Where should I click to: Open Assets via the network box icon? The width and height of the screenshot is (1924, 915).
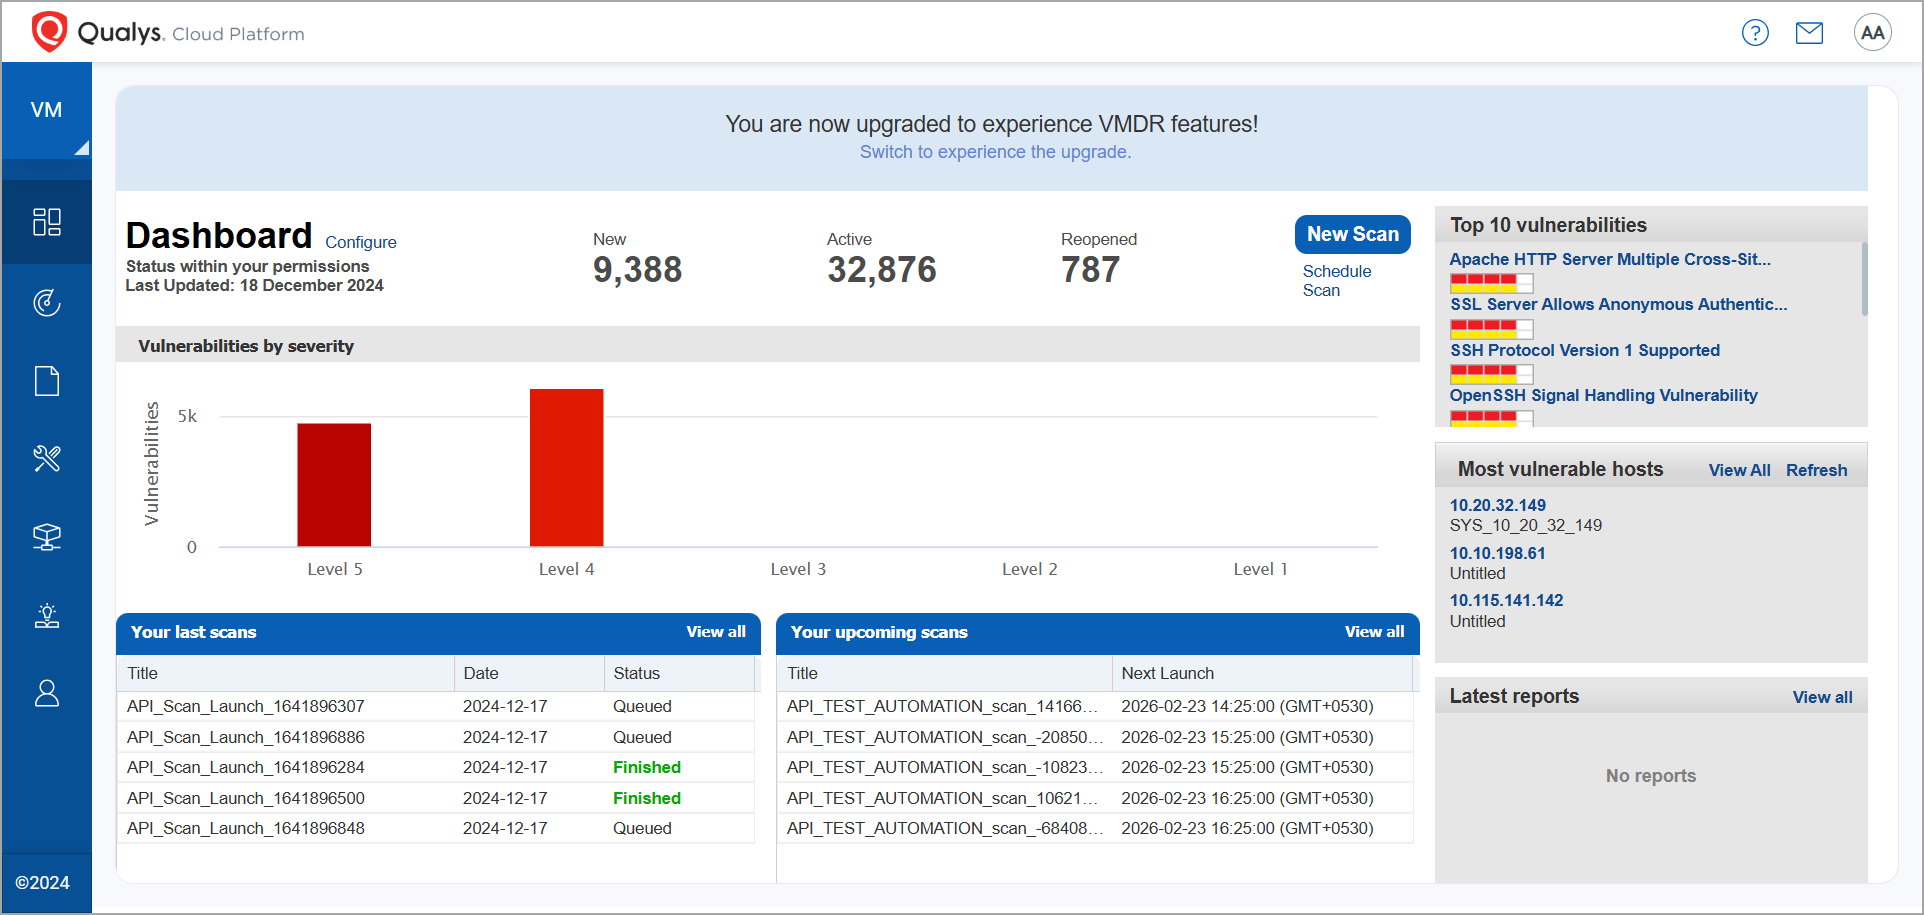coord(46,537)
